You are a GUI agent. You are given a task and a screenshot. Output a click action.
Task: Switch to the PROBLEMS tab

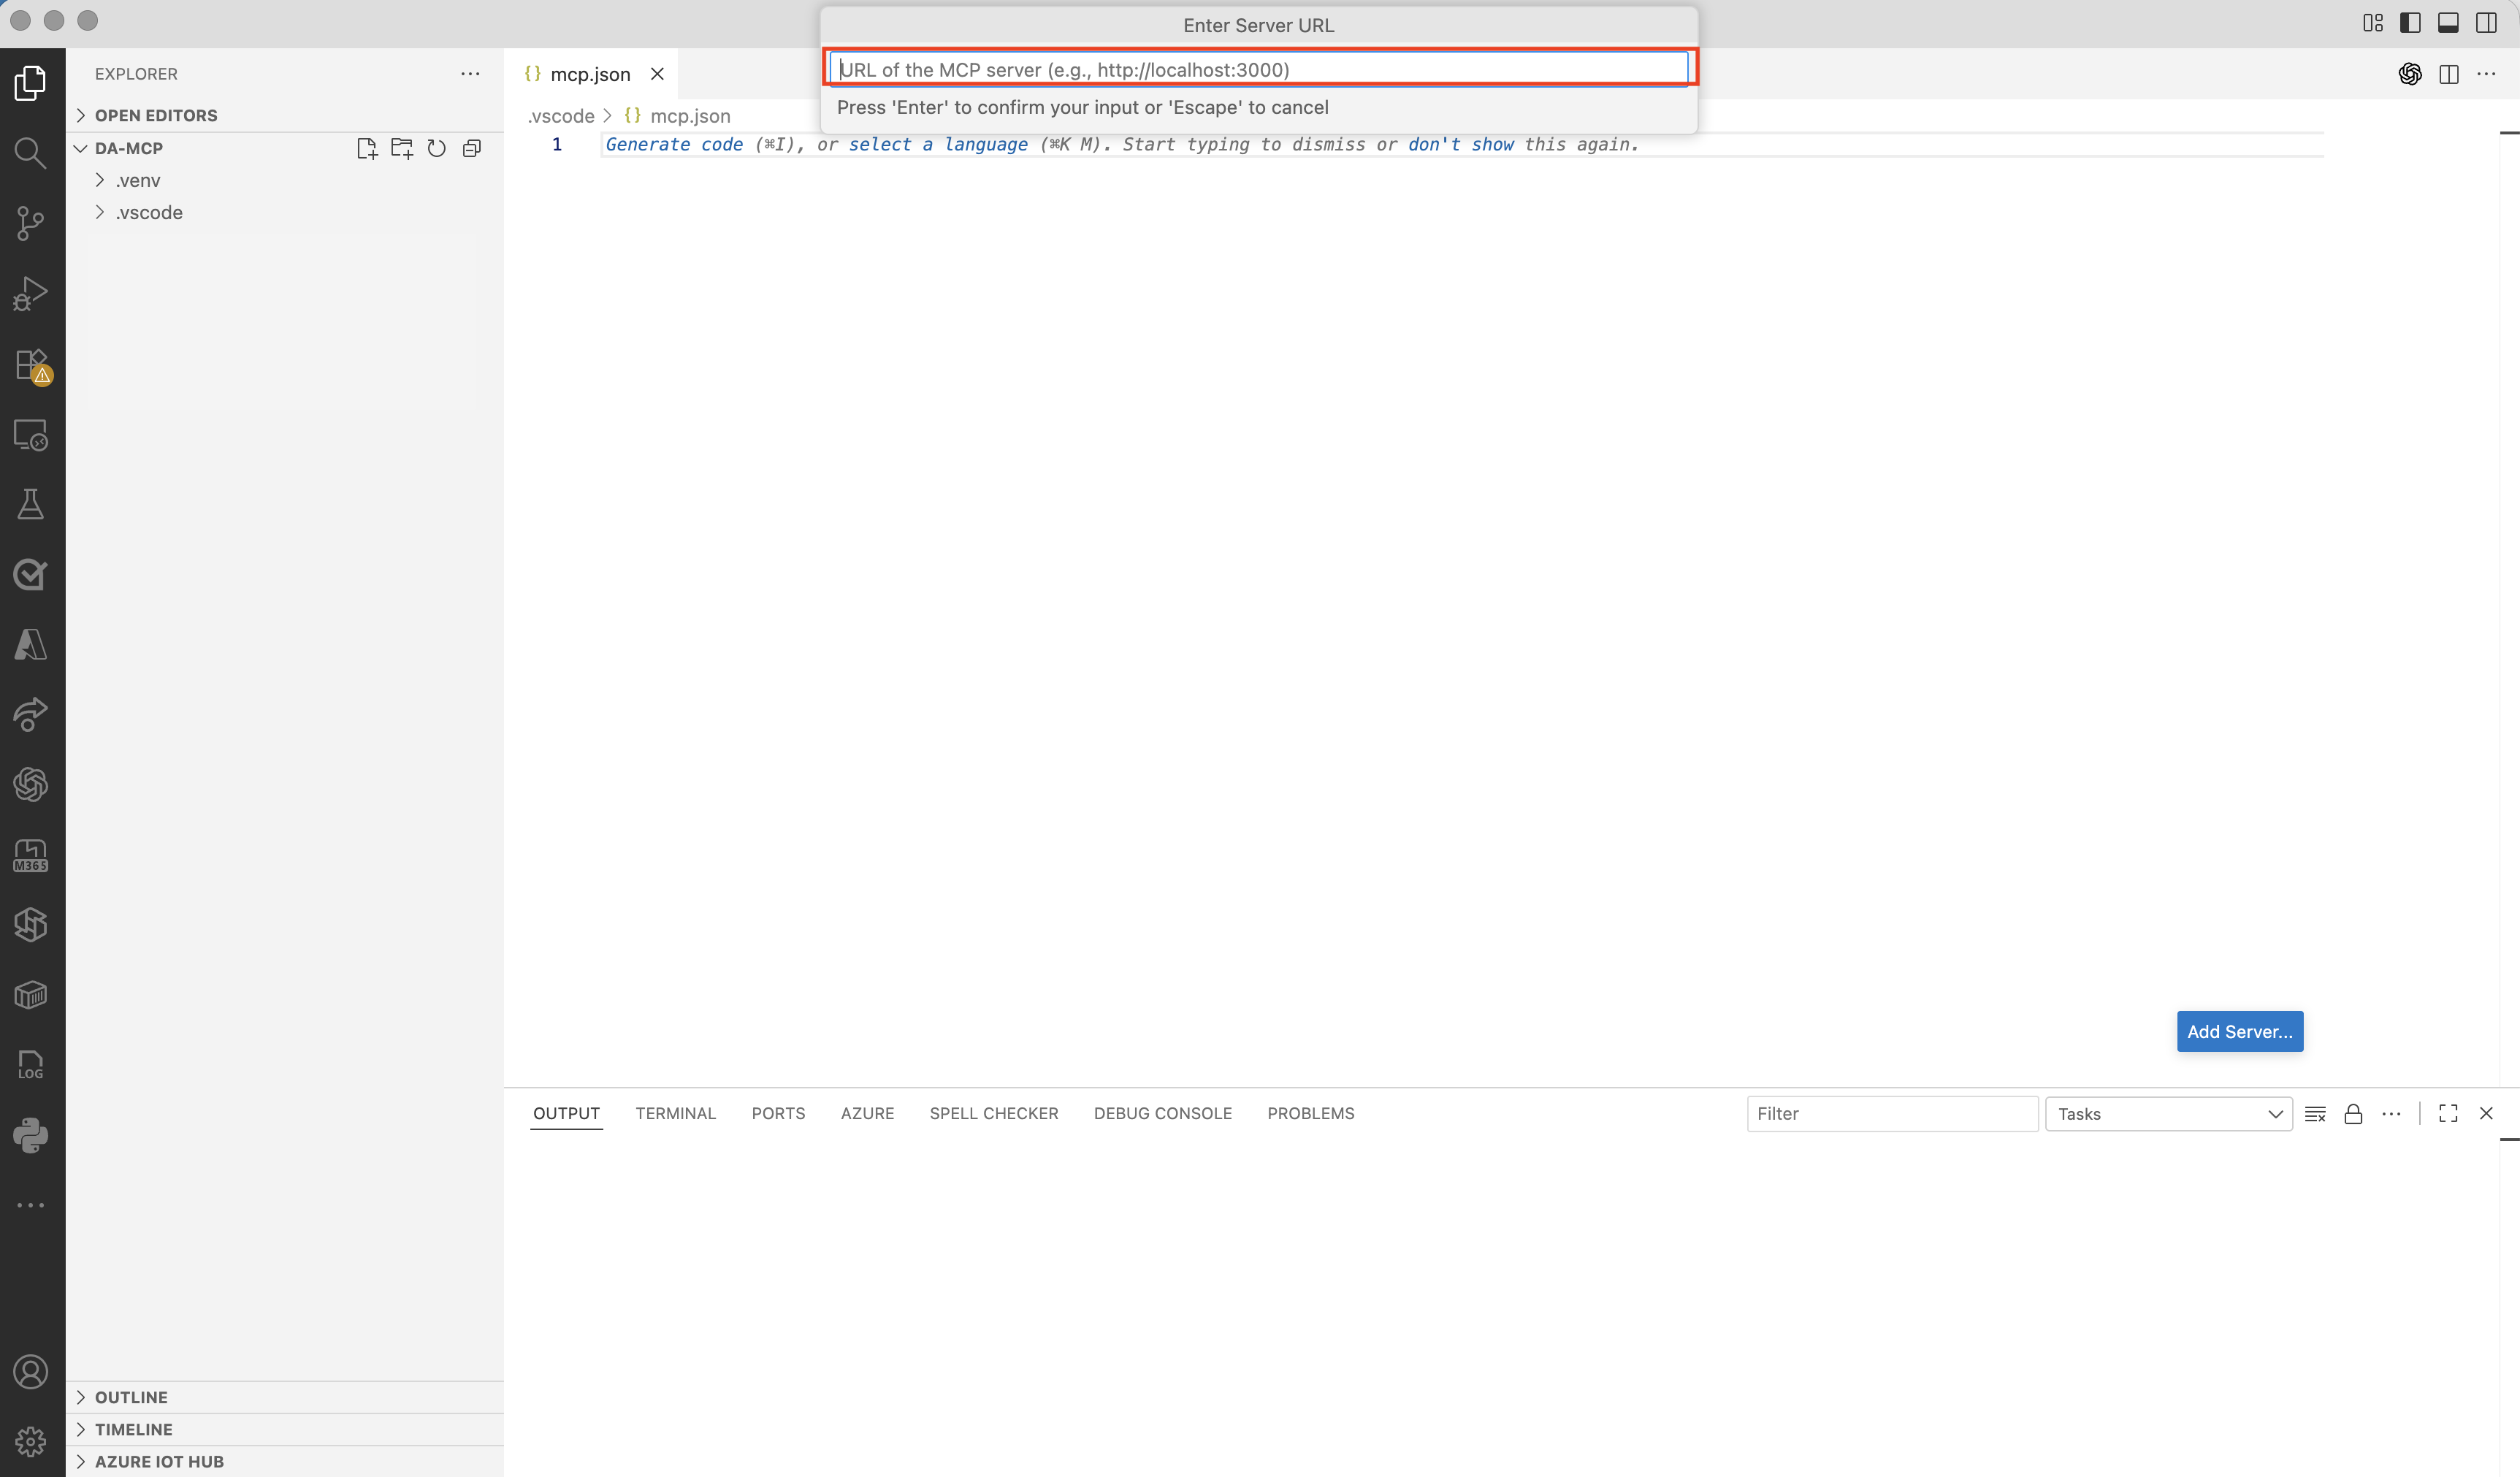click(1310, 1113)
